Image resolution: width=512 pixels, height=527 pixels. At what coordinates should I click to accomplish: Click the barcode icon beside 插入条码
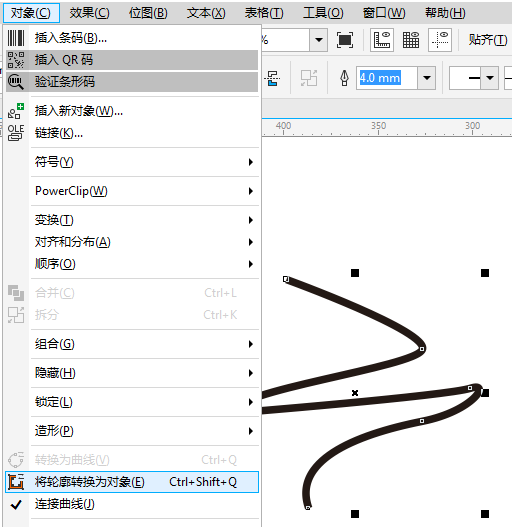(x=16, y=38)
